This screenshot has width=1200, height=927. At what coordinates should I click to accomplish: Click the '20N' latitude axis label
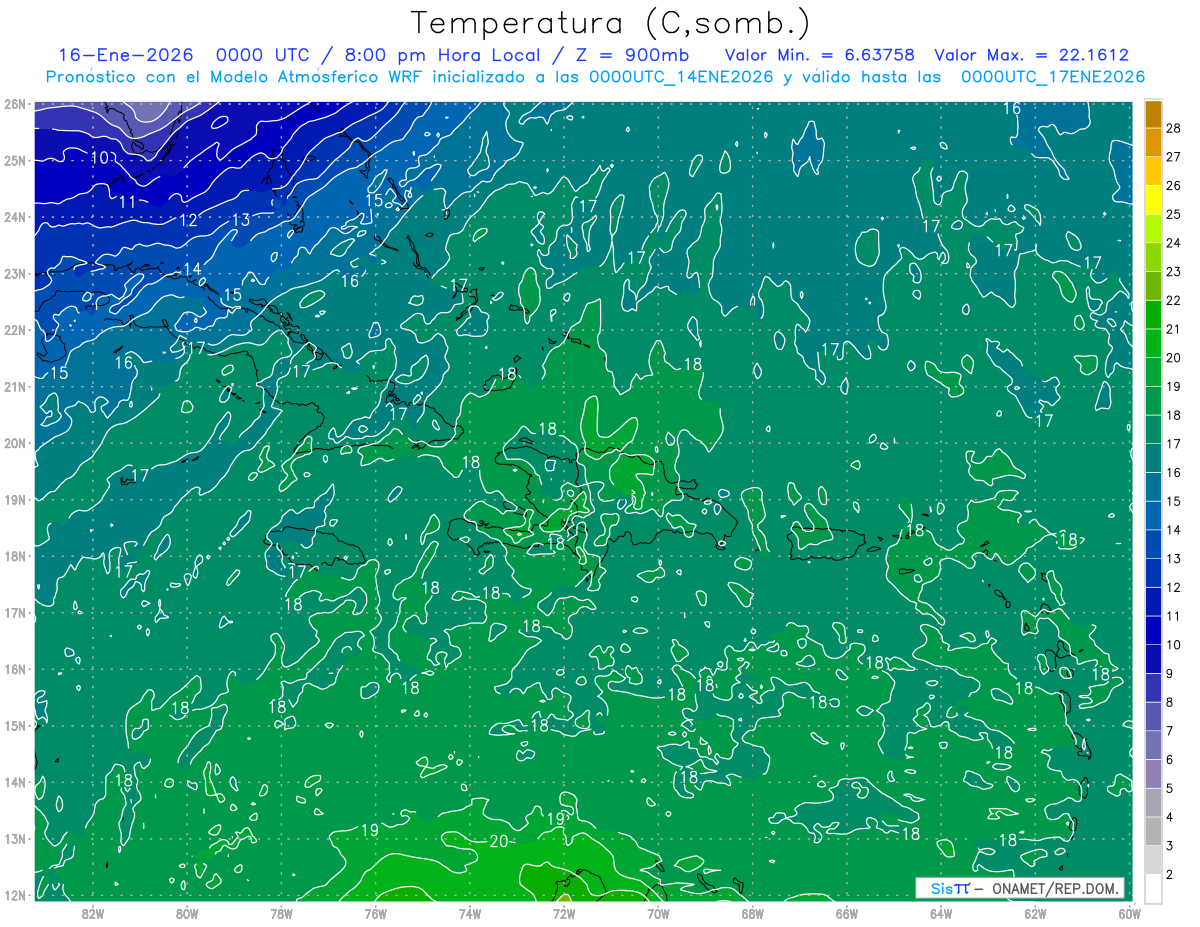(14, 443)
